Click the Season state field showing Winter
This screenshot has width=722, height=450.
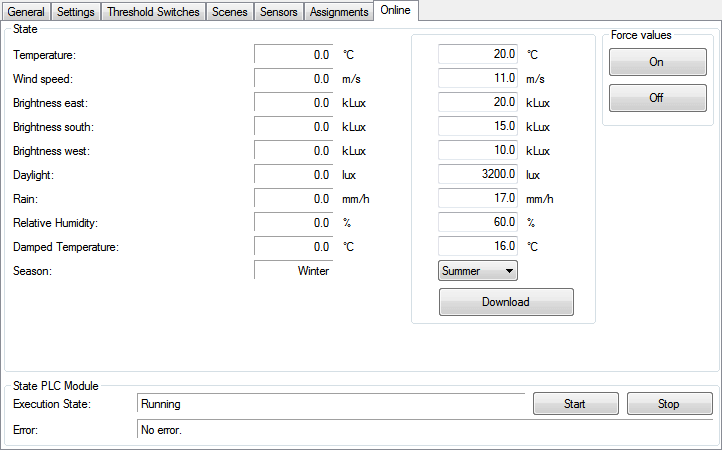[293, 270]
